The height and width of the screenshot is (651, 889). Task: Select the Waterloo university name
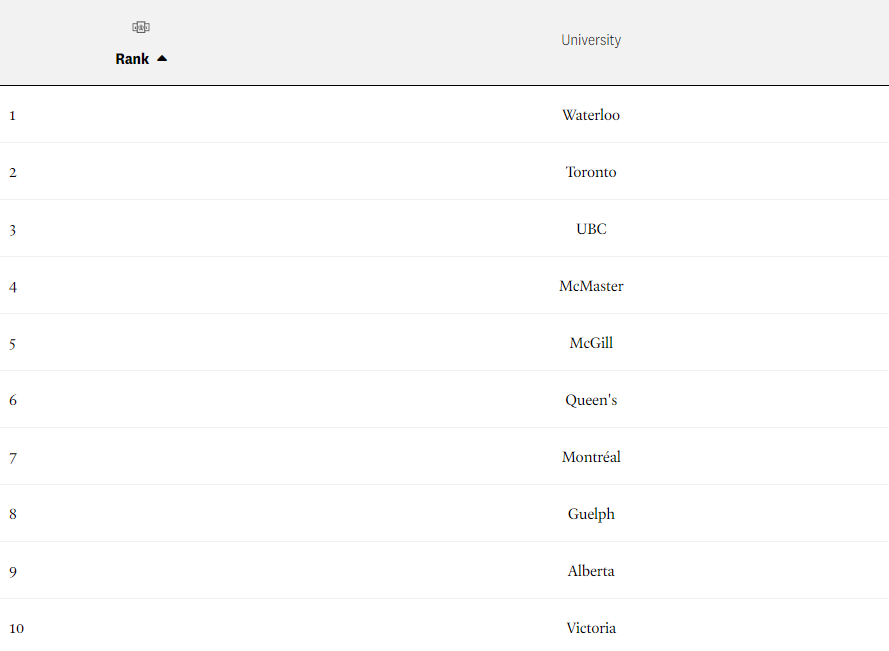(x=590, y=115)
